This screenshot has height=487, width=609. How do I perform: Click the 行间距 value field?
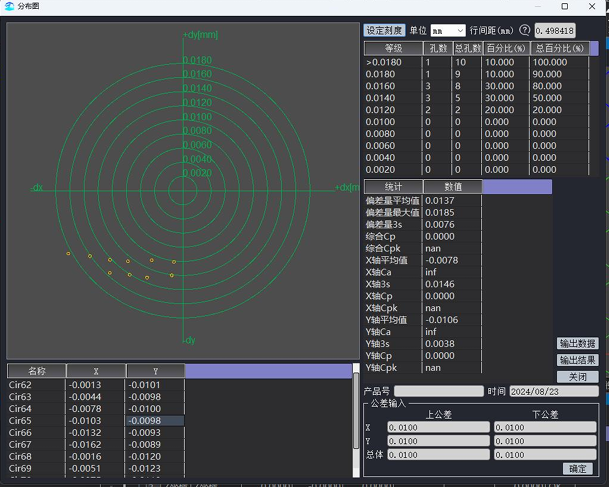point(555,31)
